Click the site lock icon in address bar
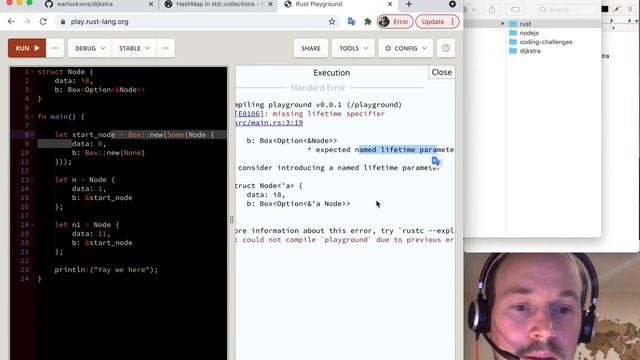The image size is (640, 360). coord(62,22)
